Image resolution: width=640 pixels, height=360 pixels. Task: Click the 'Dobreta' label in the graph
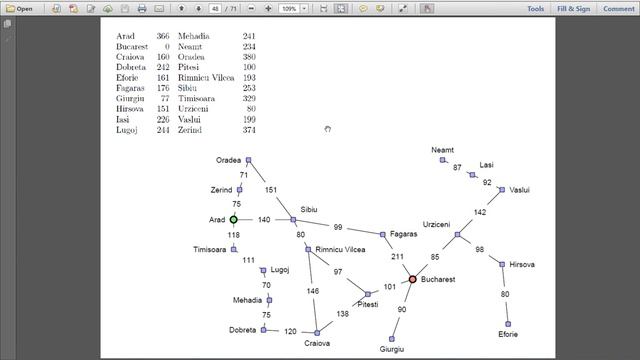pos(242,330)
